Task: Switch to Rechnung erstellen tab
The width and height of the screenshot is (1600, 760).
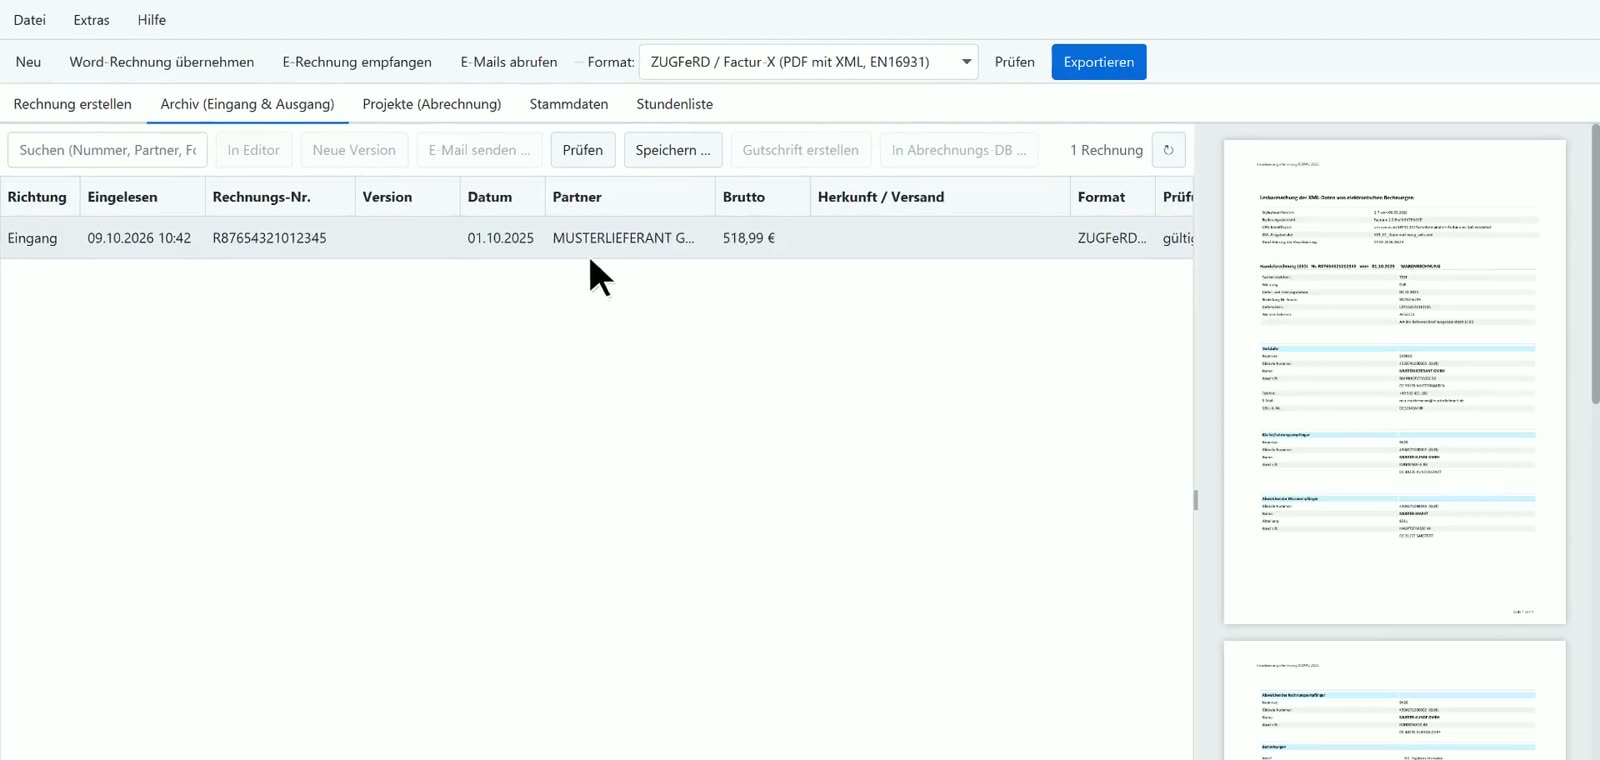Action: 73,104
